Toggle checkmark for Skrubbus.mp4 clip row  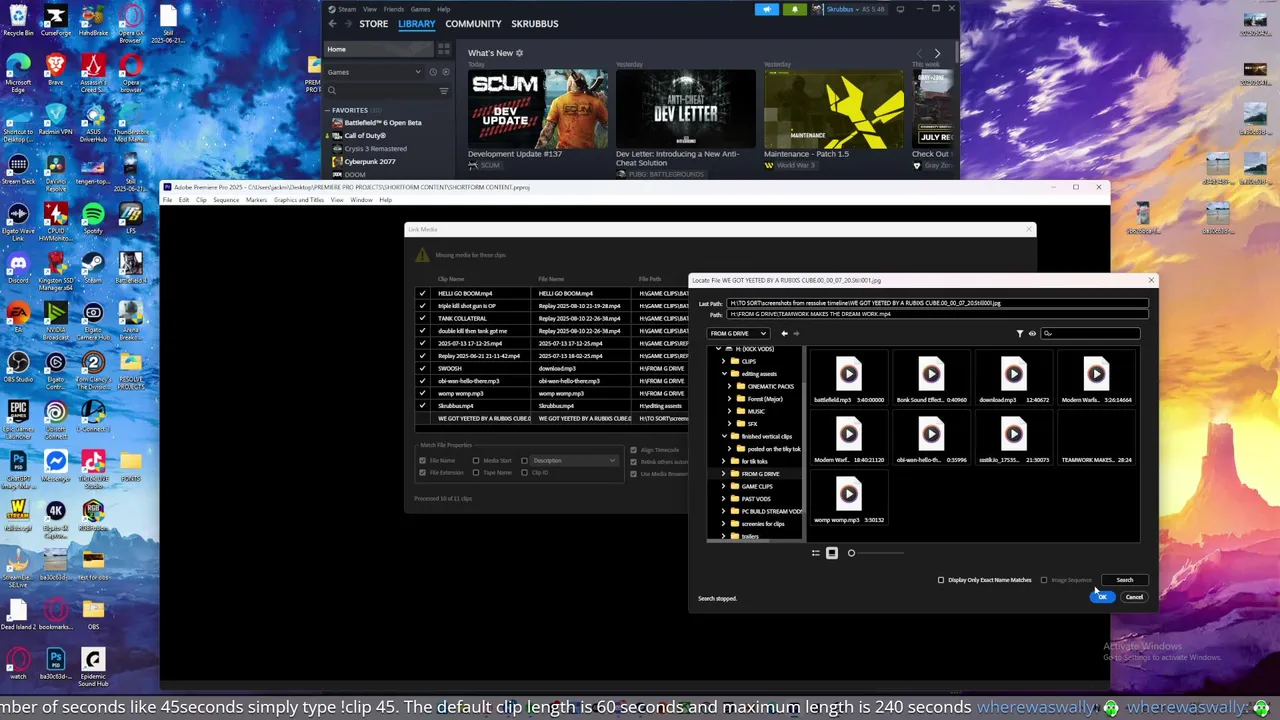point(422,406)
